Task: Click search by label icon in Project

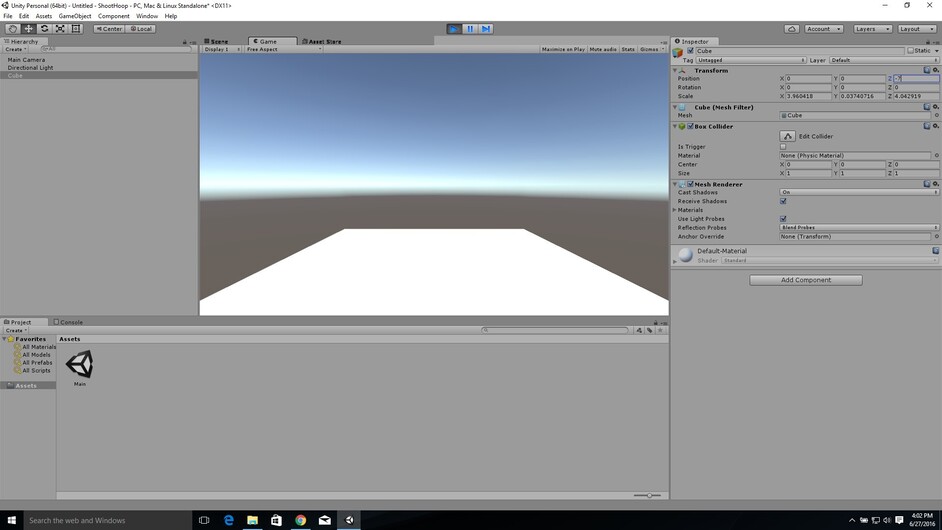Action: pos(650,330)
